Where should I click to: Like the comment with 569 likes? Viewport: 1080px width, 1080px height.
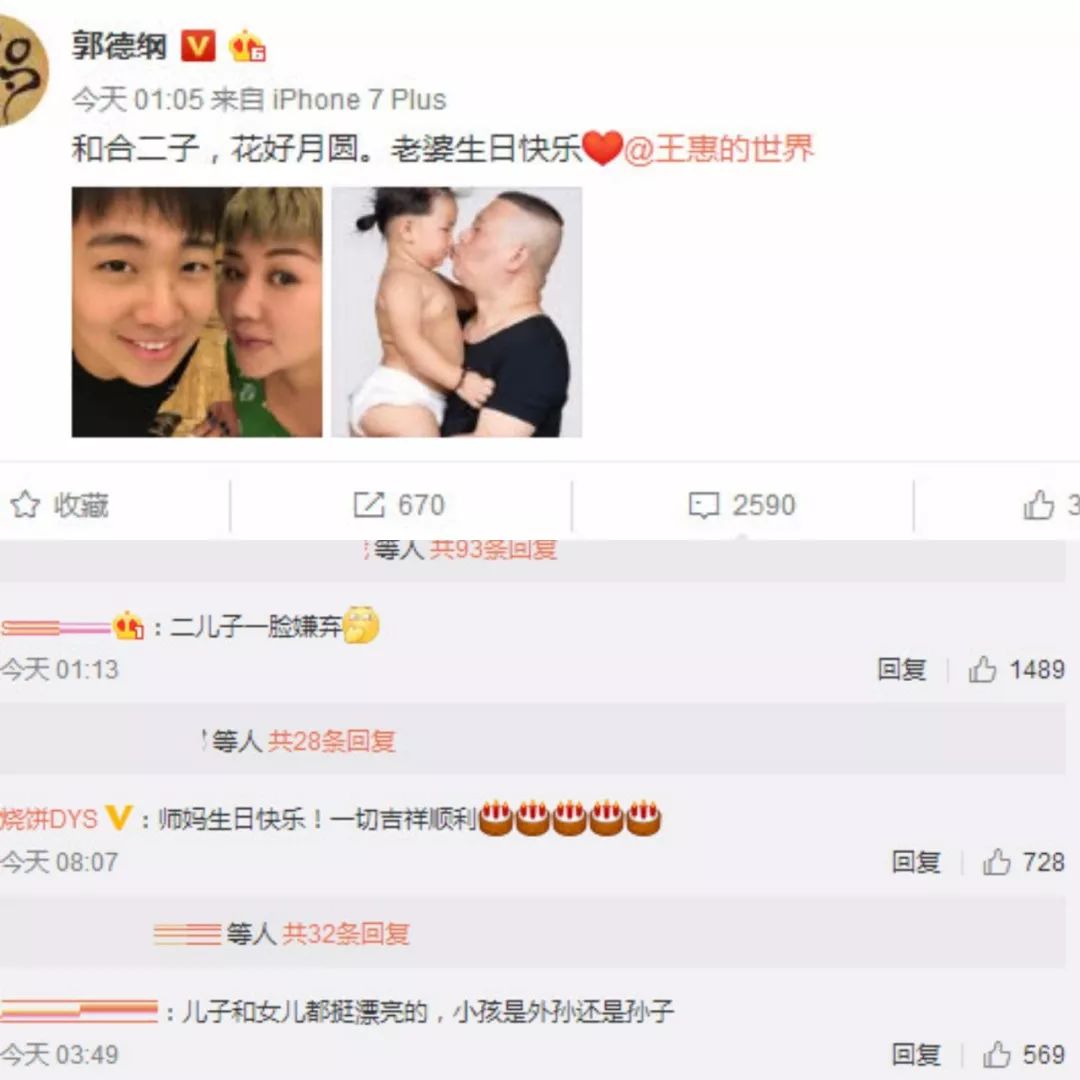coord(996,1055)
